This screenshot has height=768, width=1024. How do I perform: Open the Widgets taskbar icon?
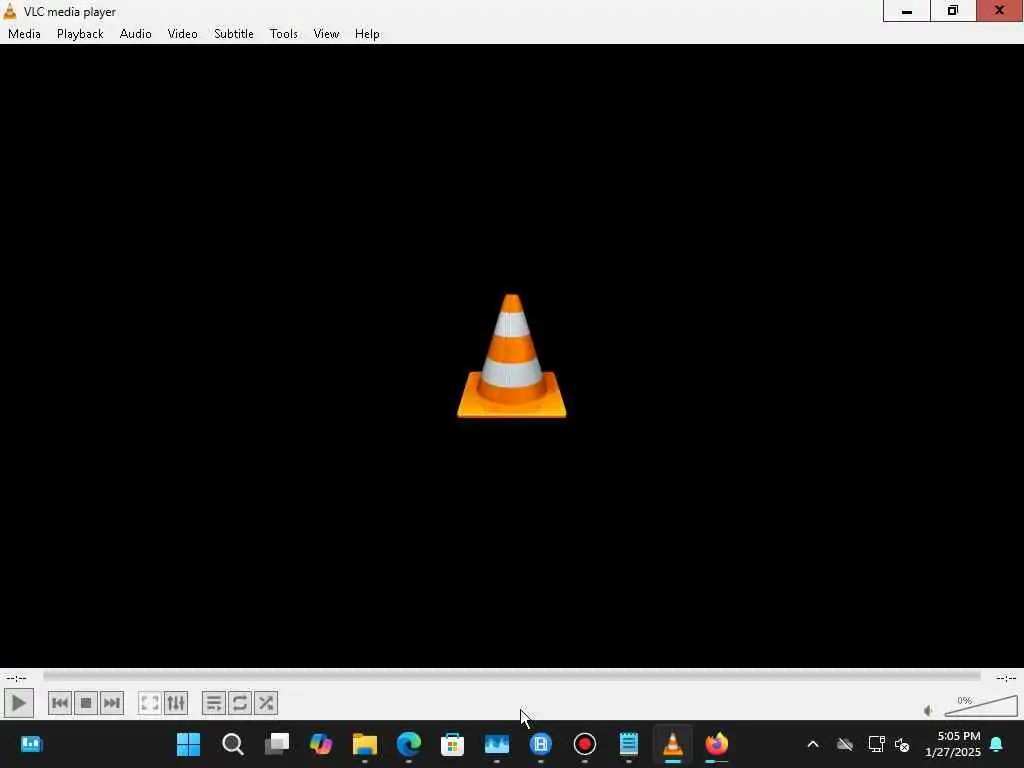pos(31,744)
